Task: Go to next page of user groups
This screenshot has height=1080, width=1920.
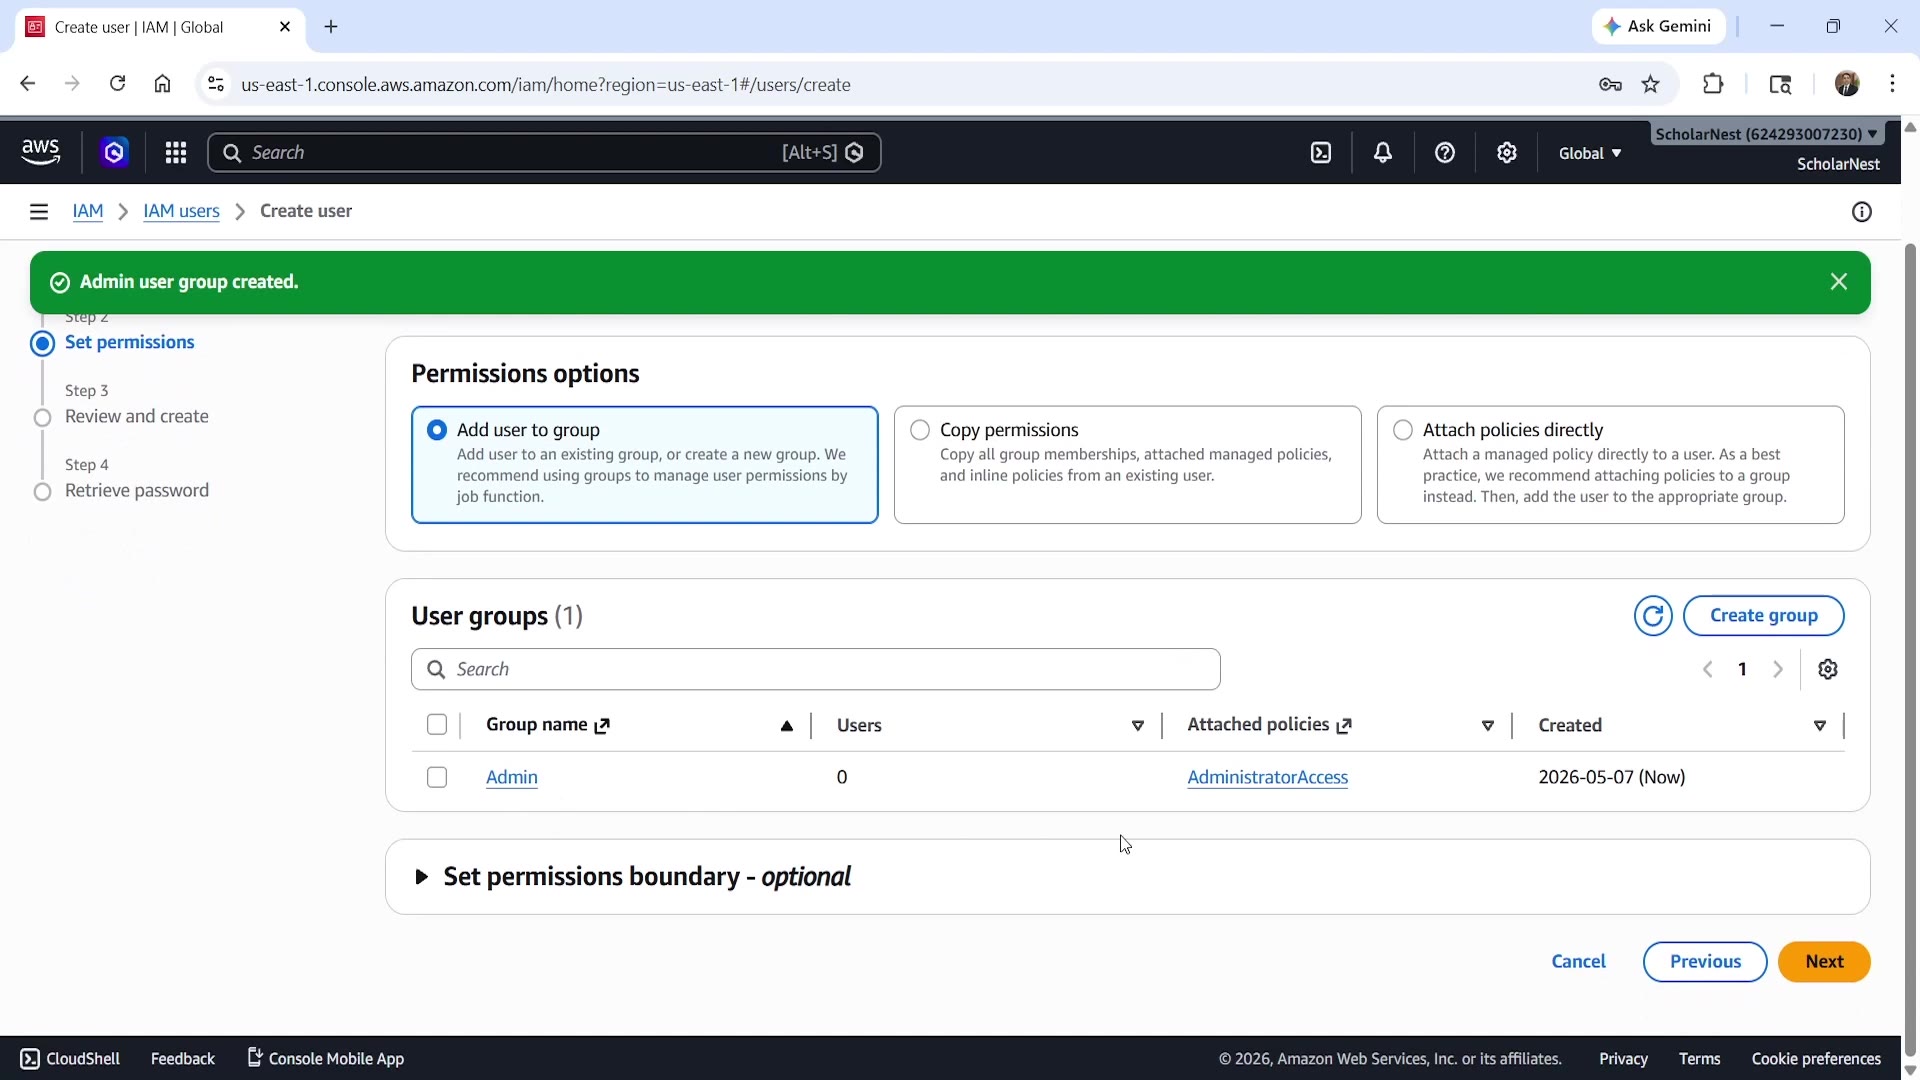Action: 1778,669
